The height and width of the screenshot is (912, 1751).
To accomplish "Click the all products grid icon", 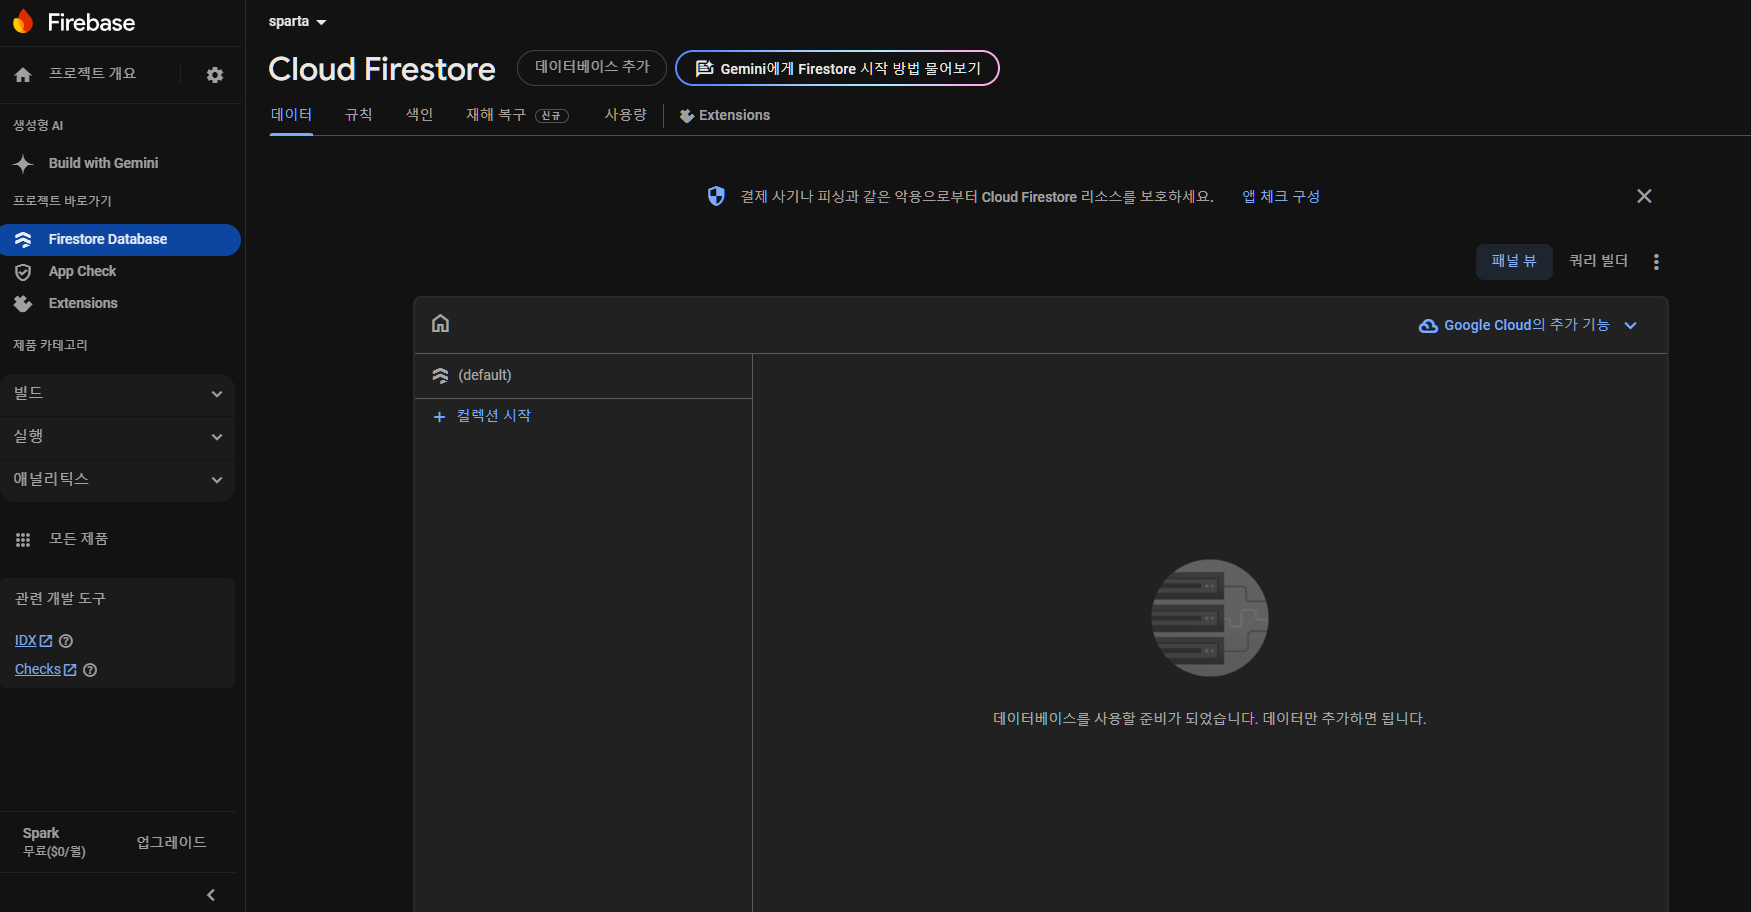I will click(23, 540).
